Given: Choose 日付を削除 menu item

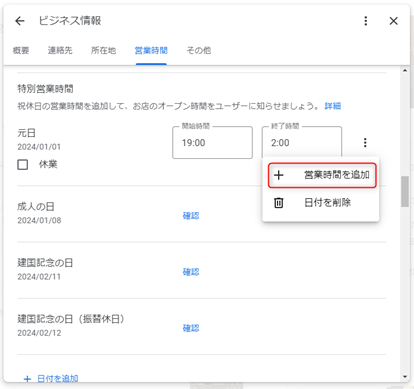Looking at the screenshot, I should coord(321,203).
